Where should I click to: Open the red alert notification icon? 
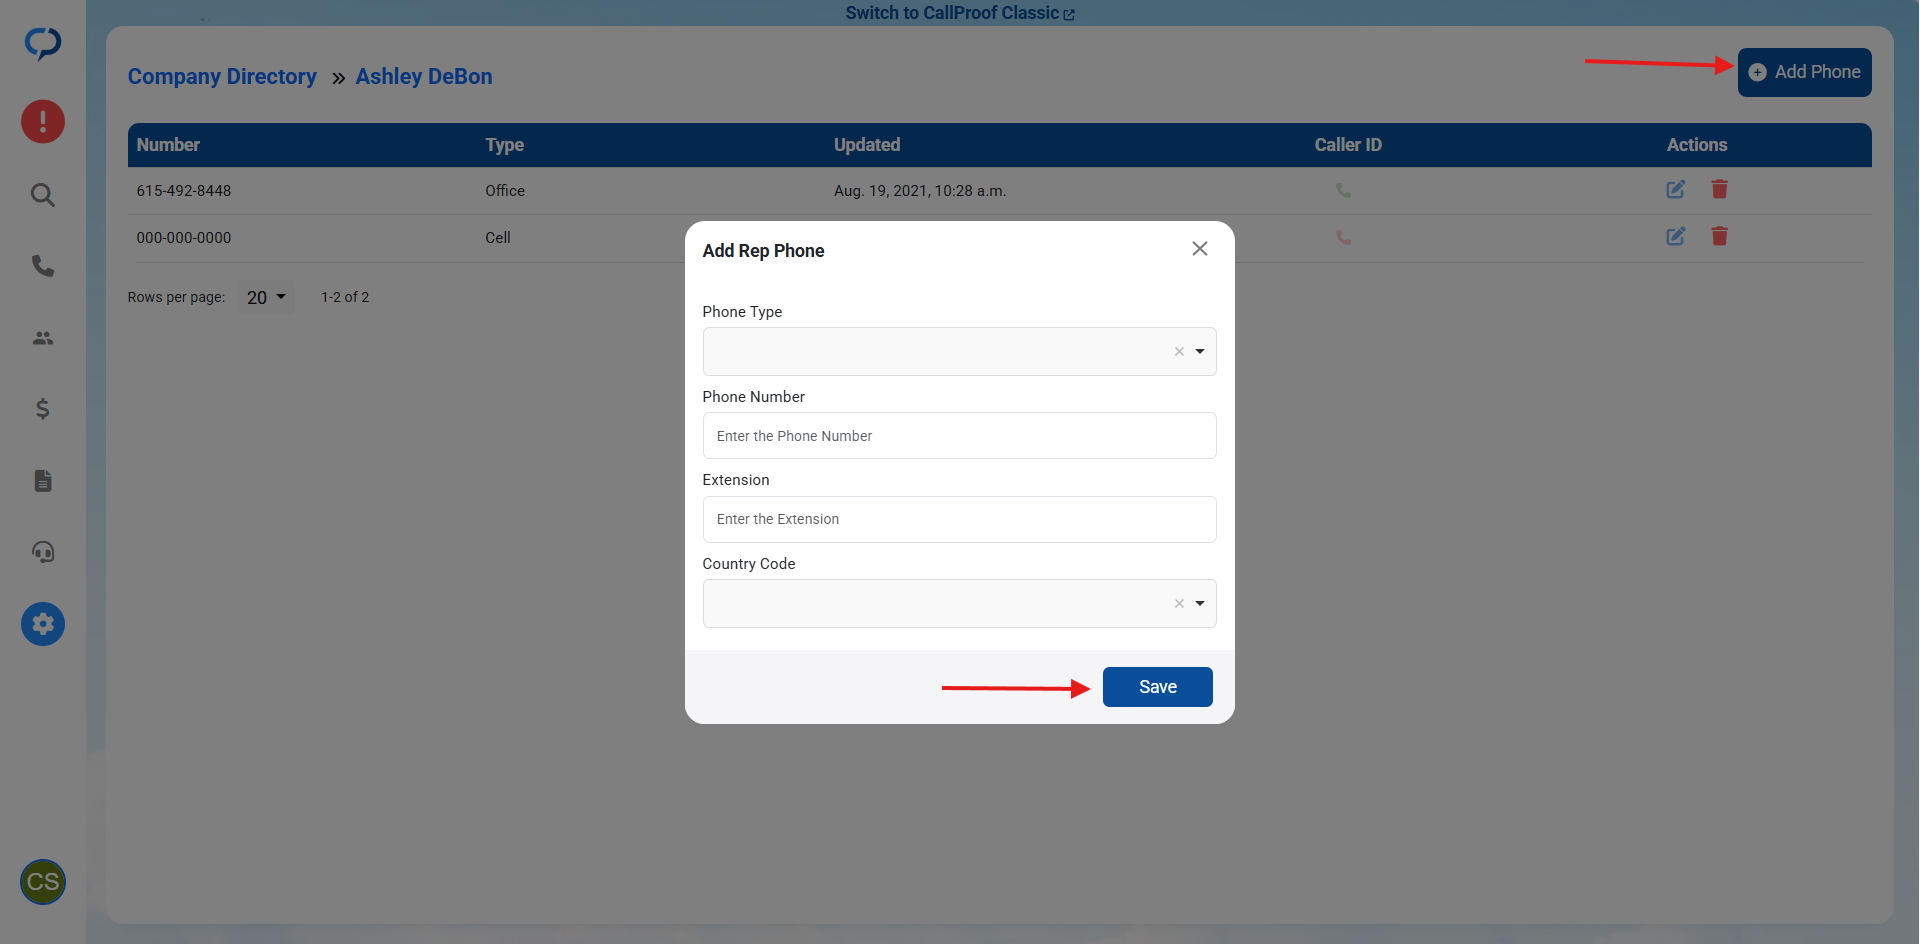coord(43,122)
